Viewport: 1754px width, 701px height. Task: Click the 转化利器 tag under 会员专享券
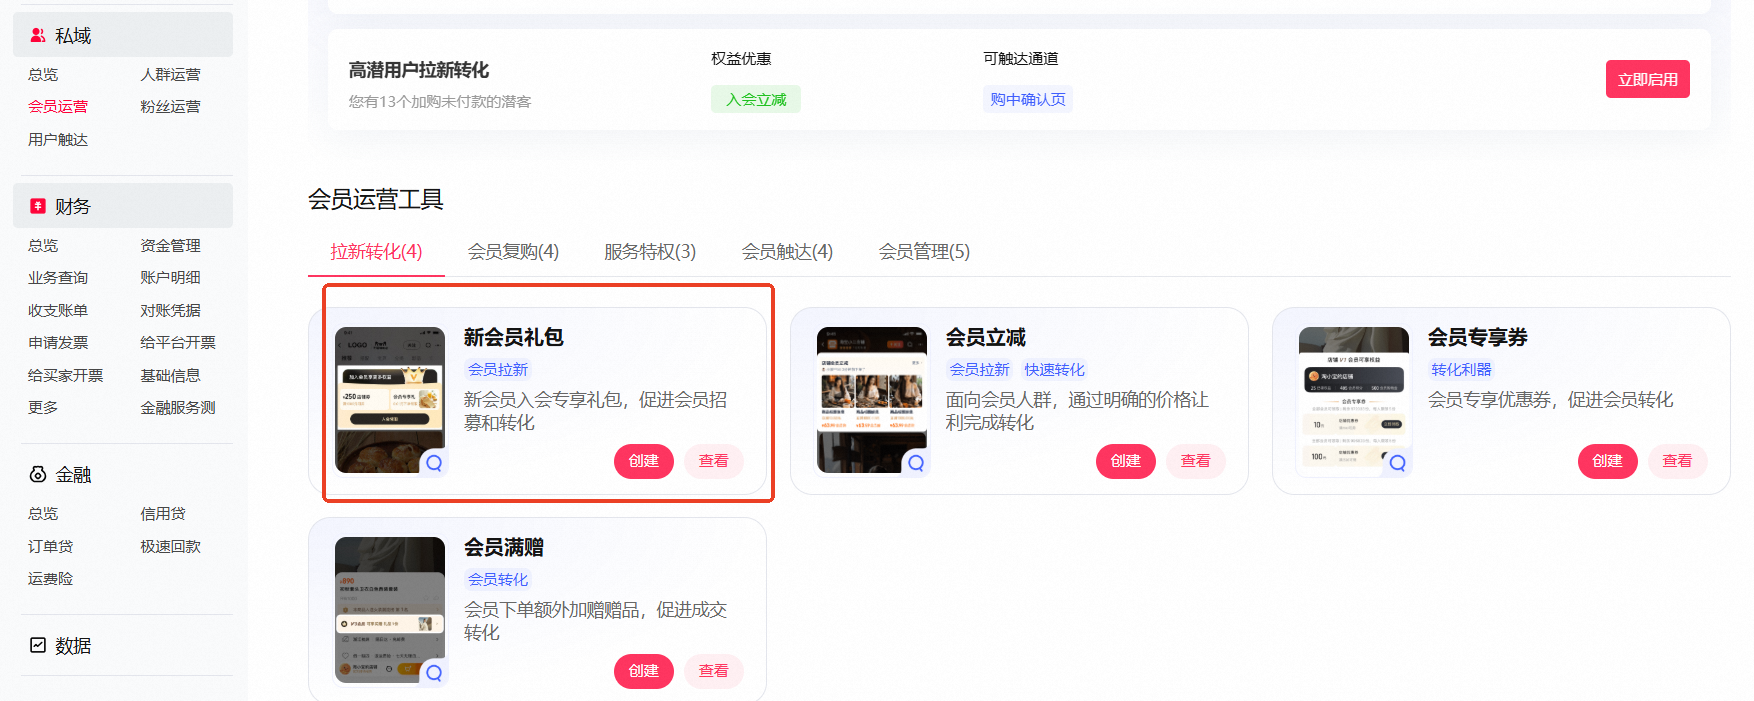1461,370
